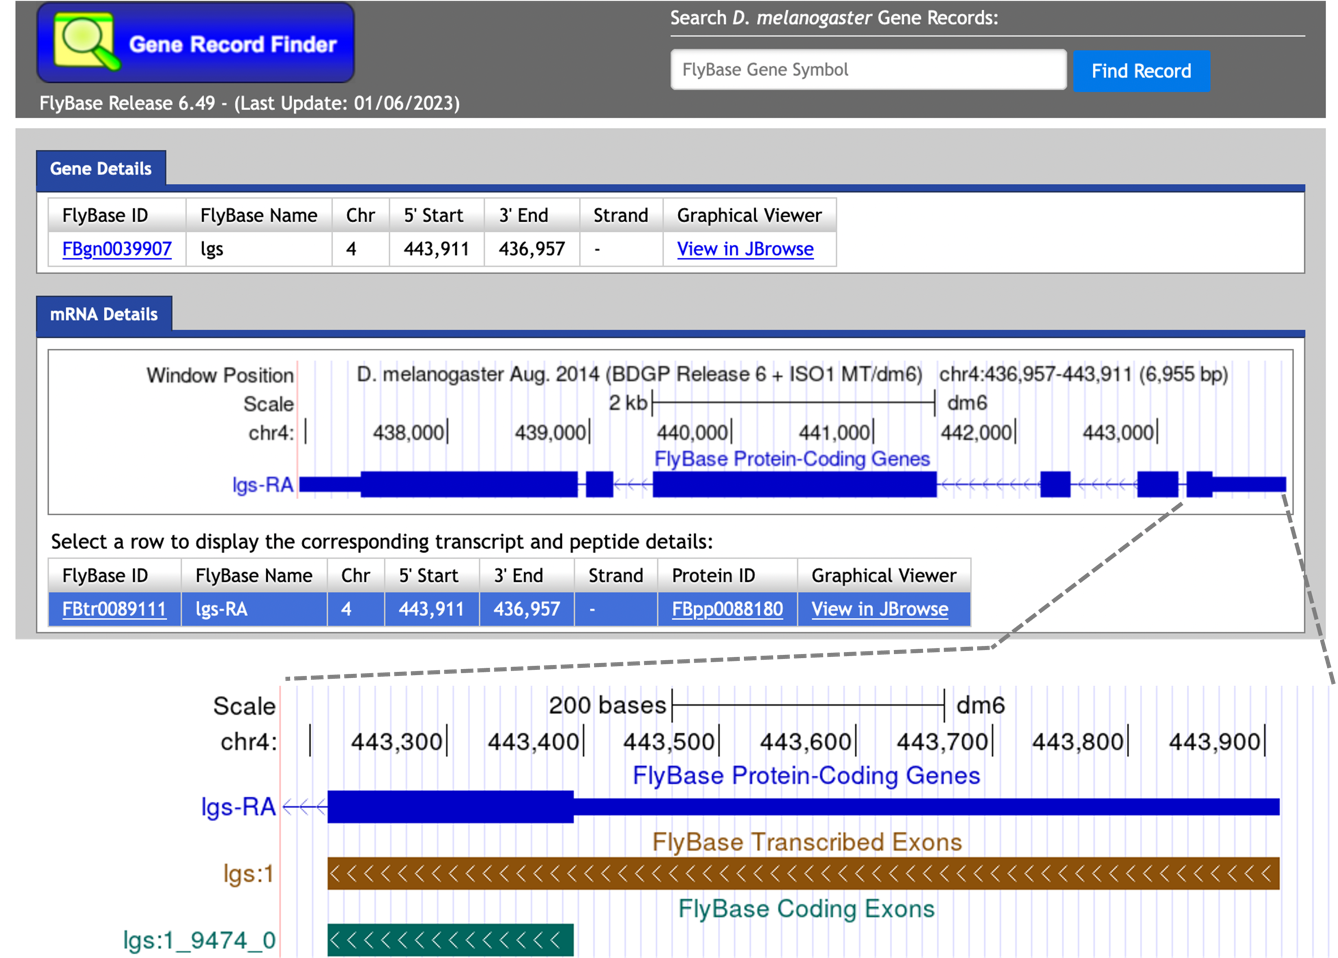Image resolution: width=1338 pixels, height=958 pixels.
Task: Click the 200 bases scale bar
Action: pyautogui.click(x=808, y=705)
